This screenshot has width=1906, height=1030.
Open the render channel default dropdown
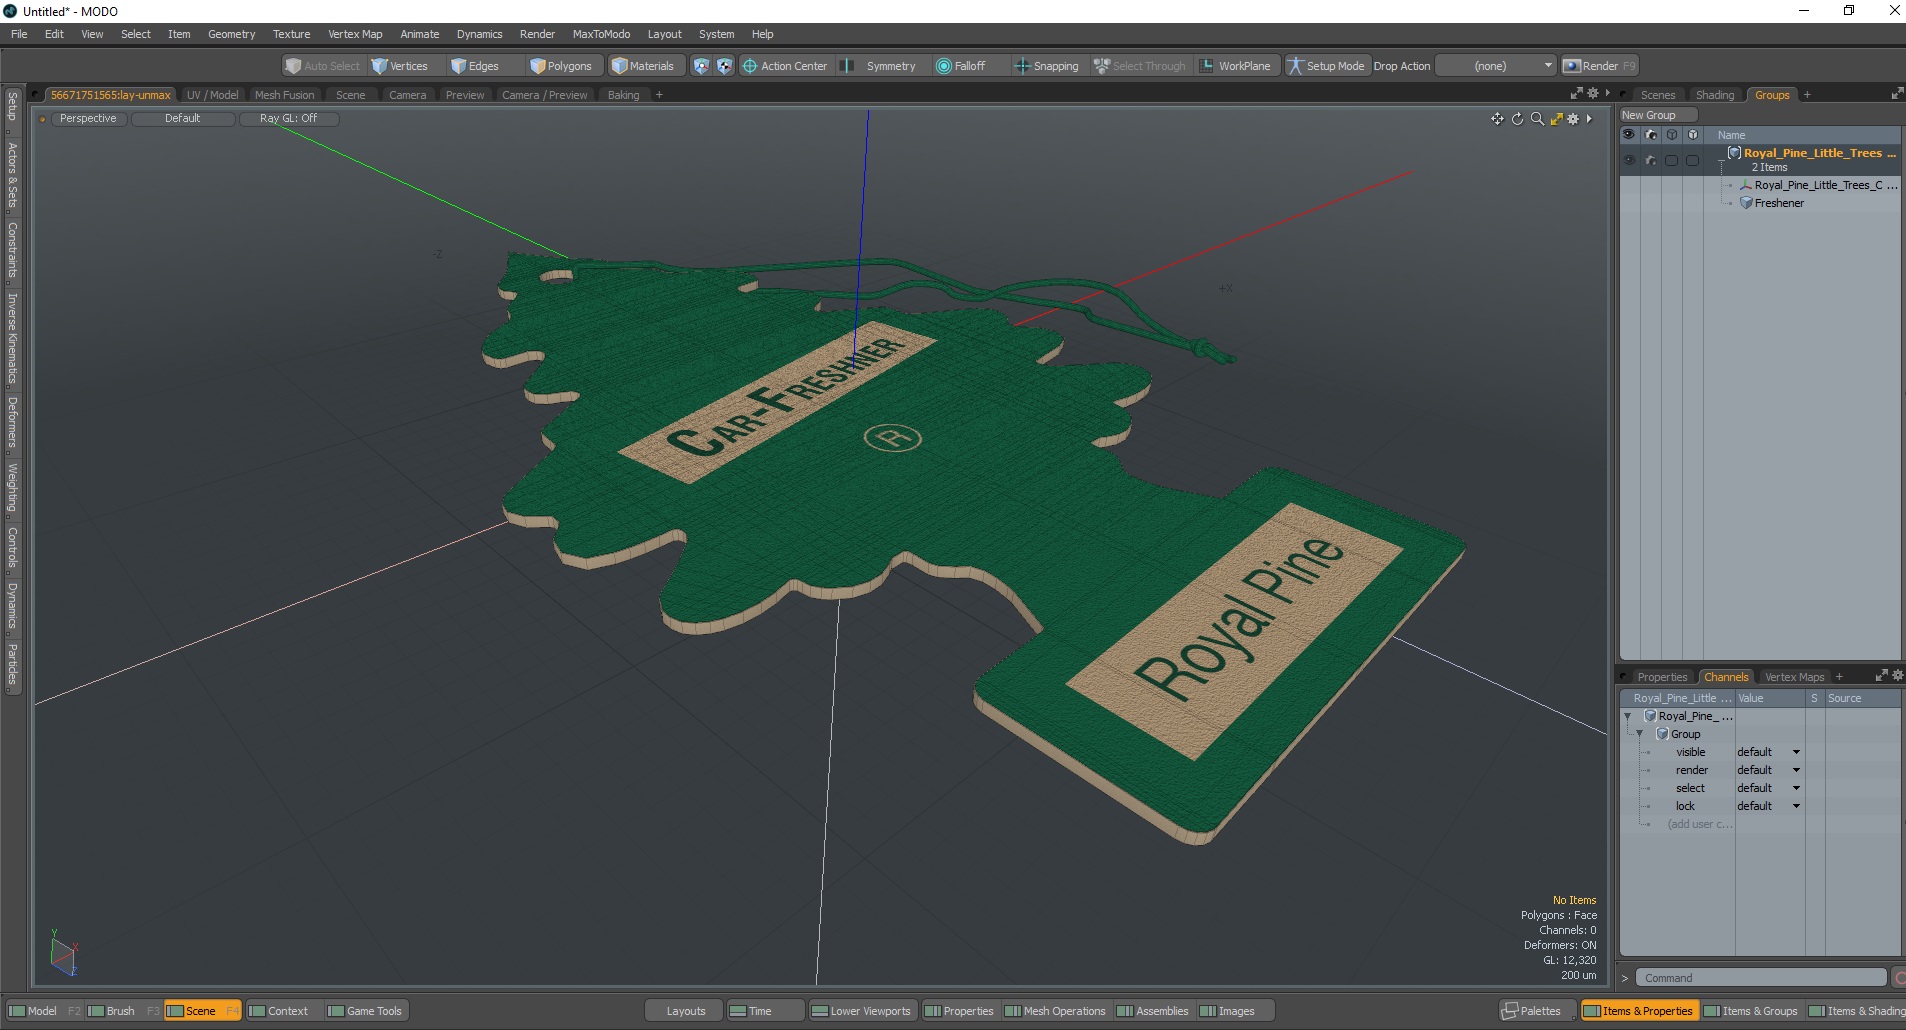tap(1768, 770)
